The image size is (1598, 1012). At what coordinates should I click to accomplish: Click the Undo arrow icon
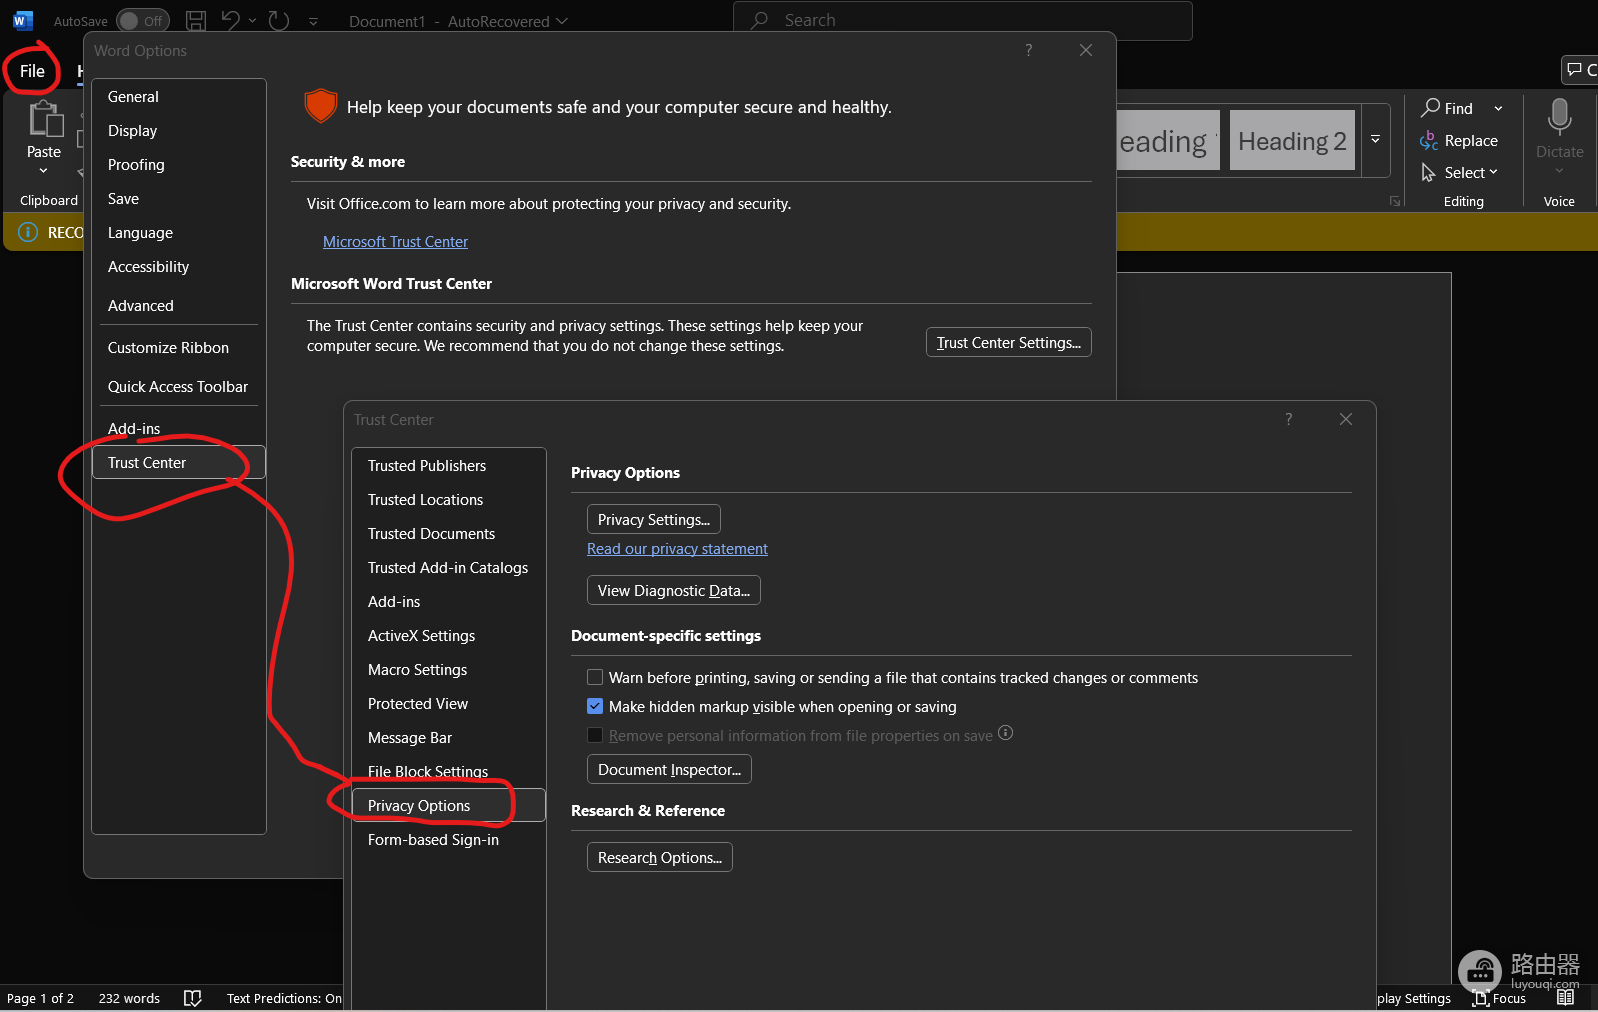click(x=231, y=20)
